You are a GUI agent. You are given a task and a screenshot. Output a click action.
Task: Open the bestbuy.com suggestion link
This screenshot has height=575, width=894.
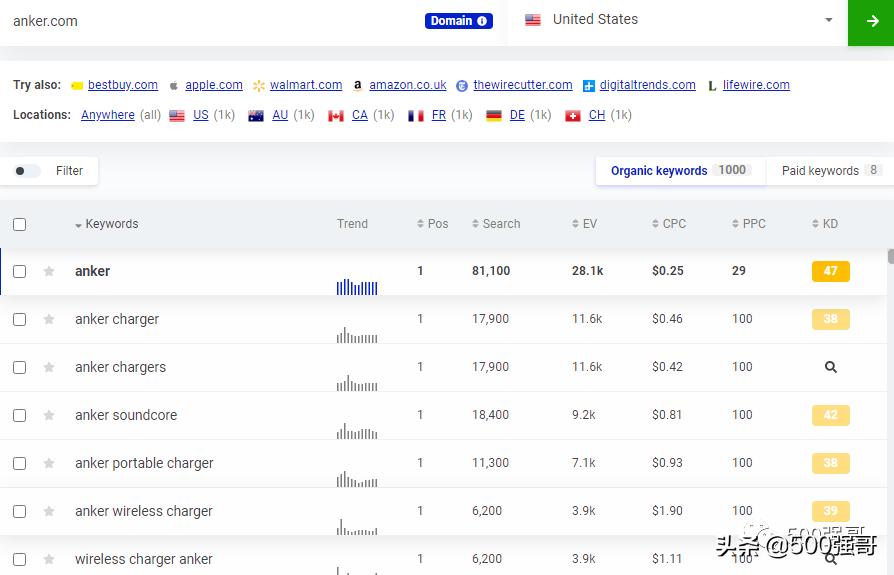pos(123,85)
